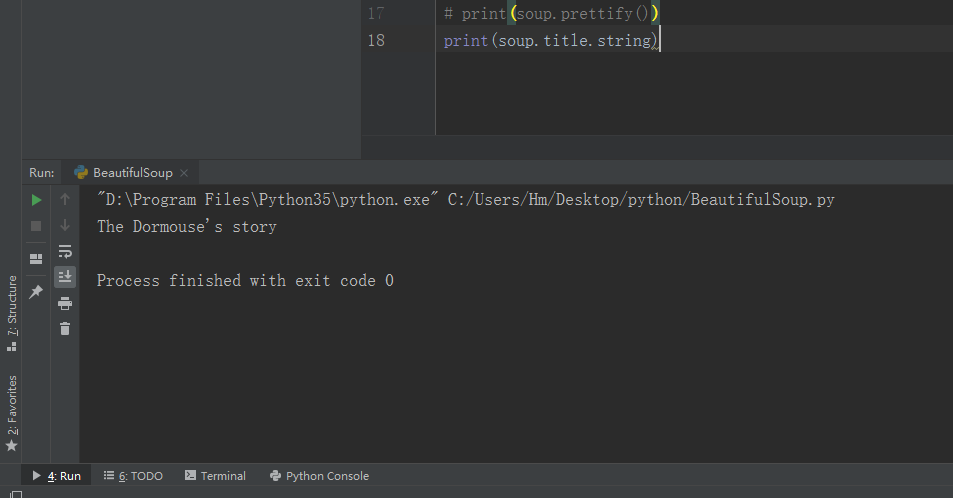
Task: Click the tool window quick-access icon in status bar
Action: tap(16, 494)
